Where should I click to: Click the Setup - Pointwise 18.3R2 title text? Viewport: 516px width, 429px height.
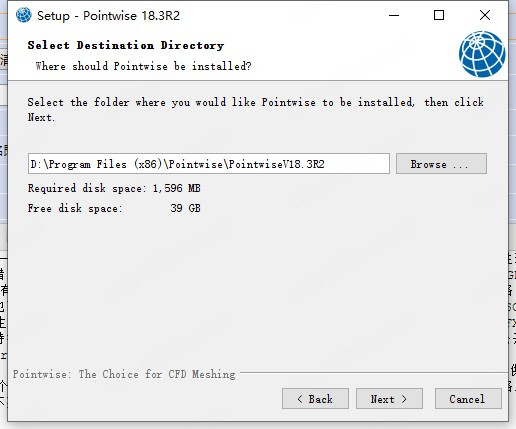coord(108,16)
